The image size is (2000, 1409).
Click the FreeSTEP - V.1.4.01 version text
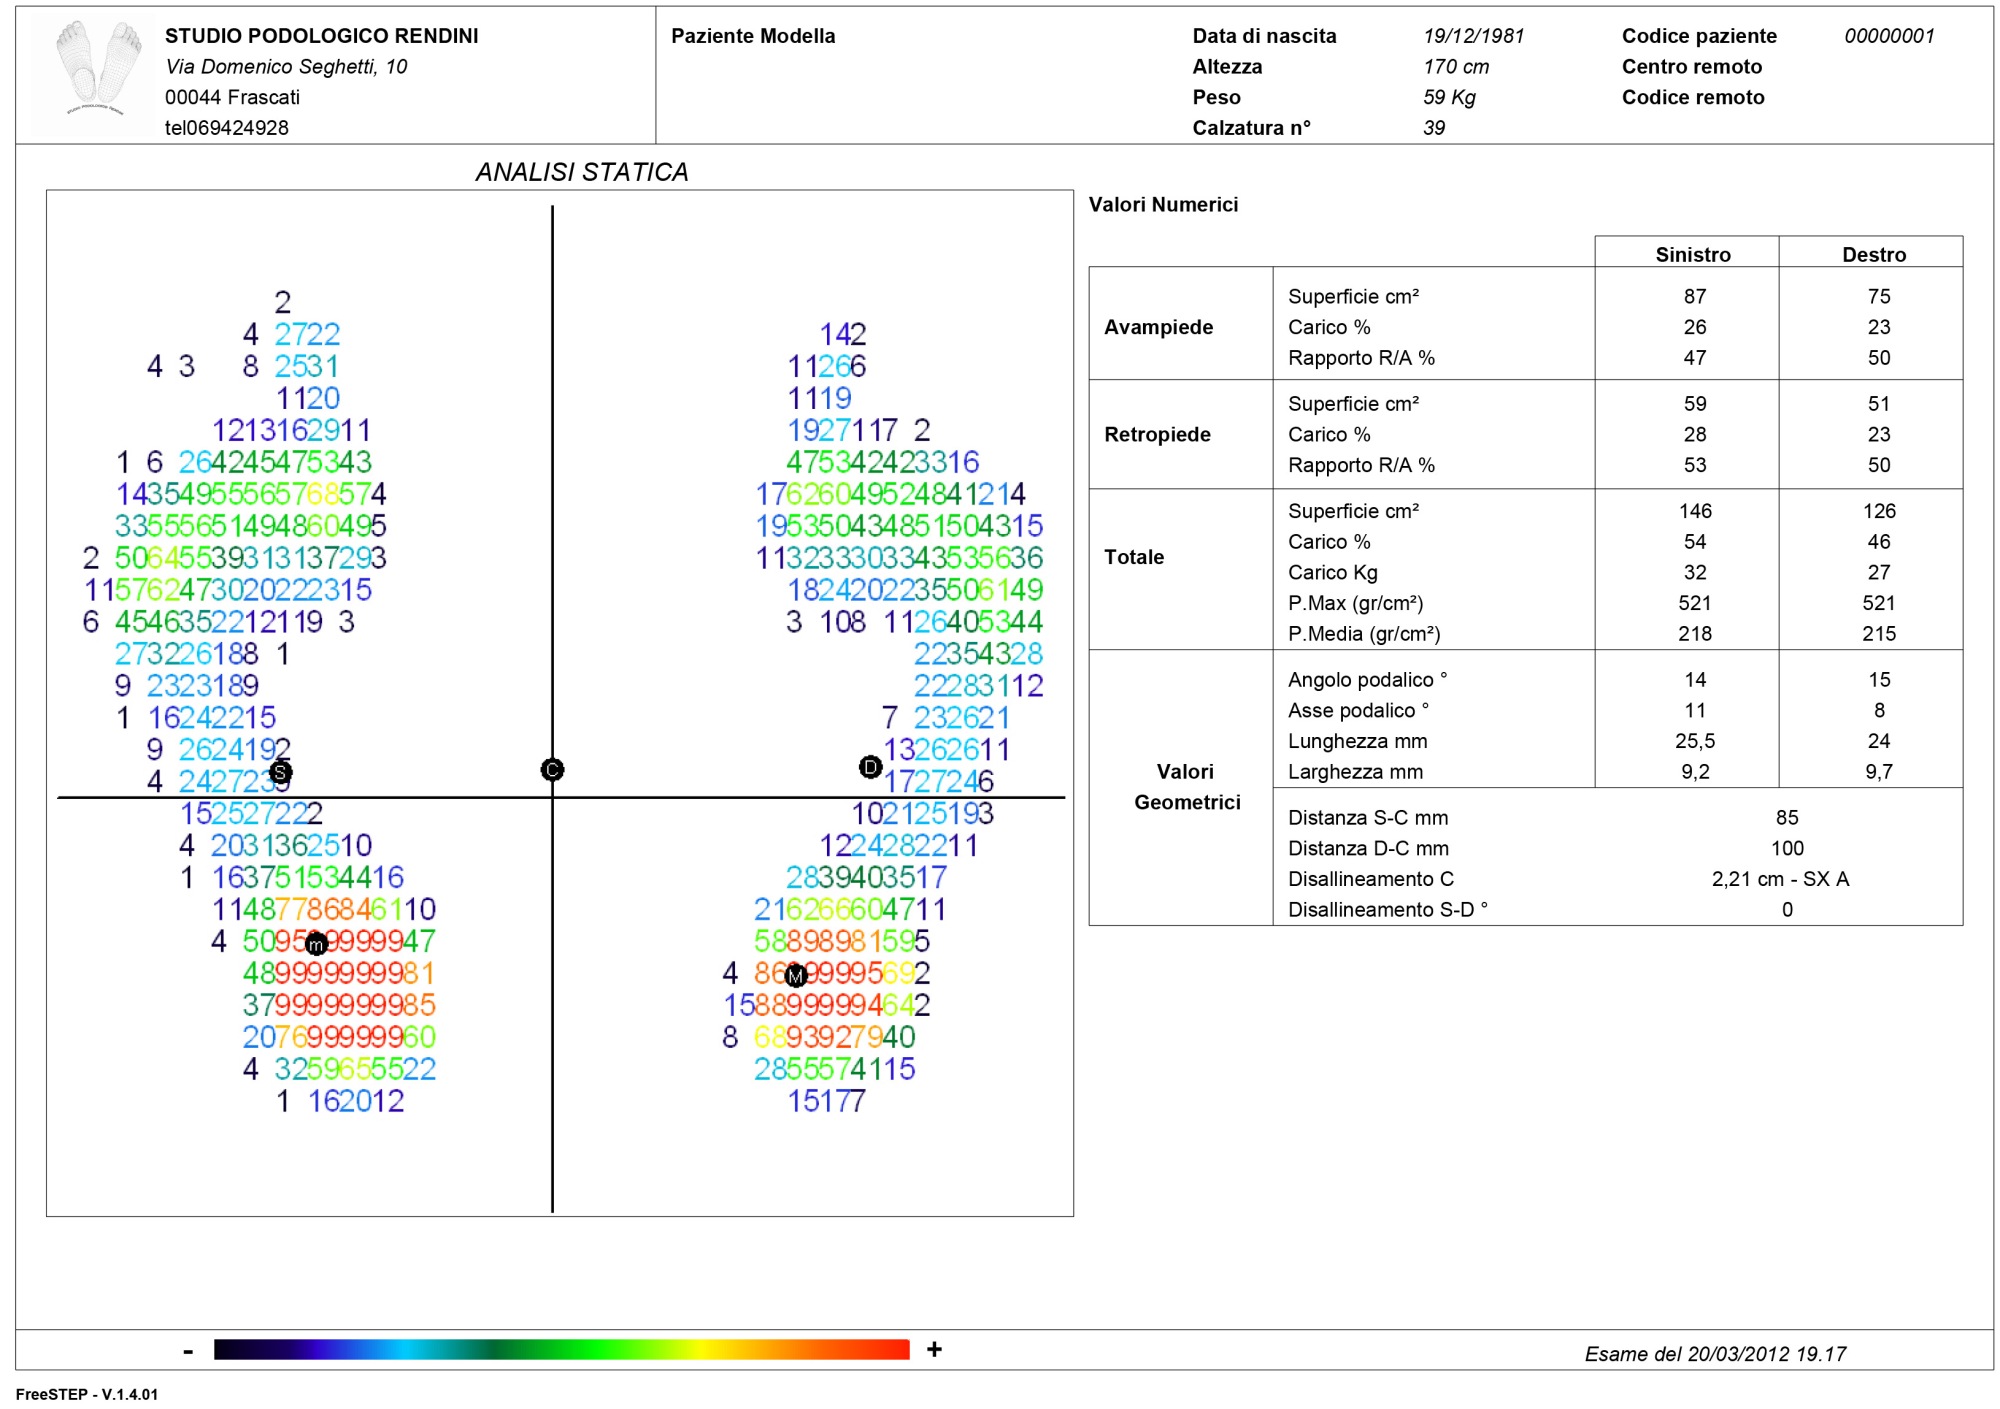pos(87,1394)
